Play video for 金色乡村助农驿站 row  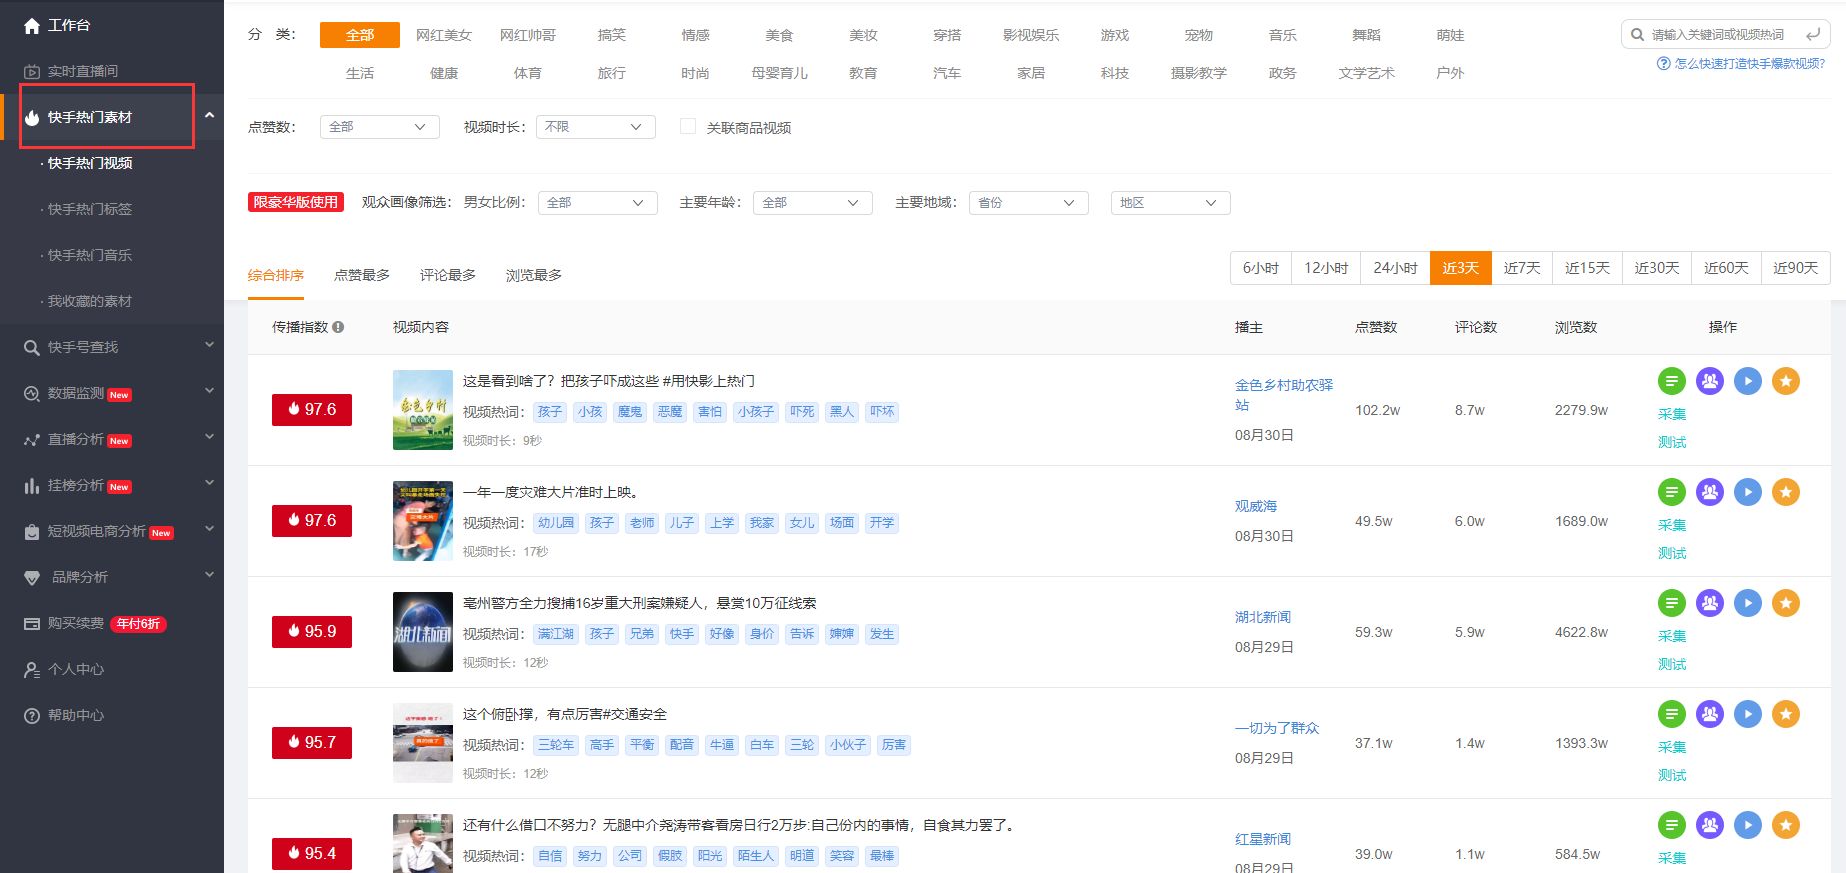click(x=1748, y=381)
